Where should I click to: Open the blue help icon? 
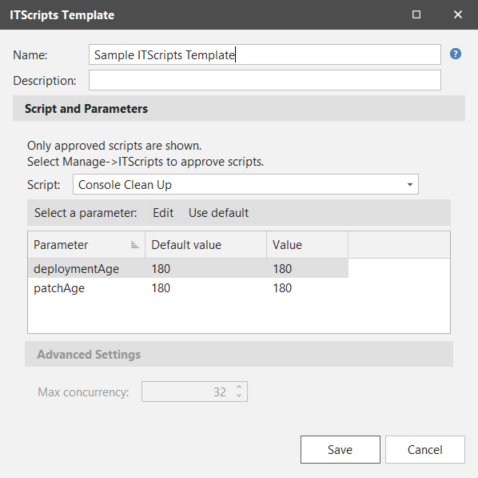coord(455,54)
